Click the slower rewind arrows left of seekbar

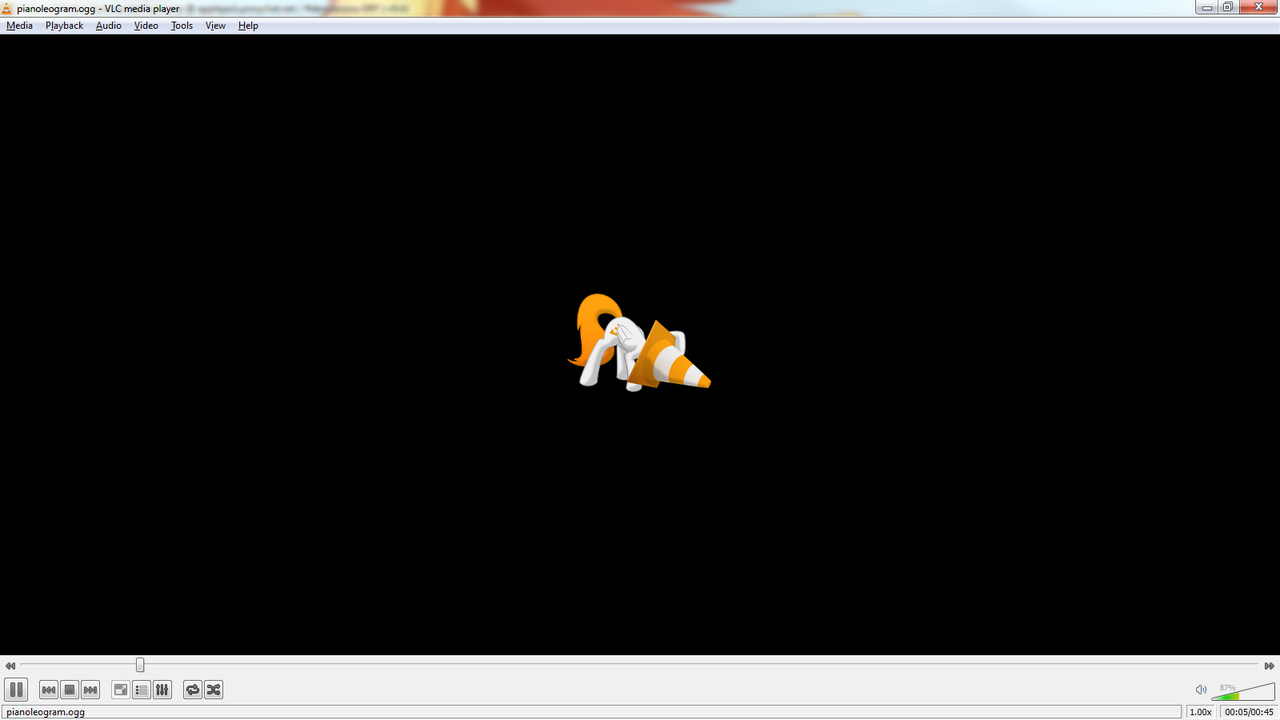10,666
